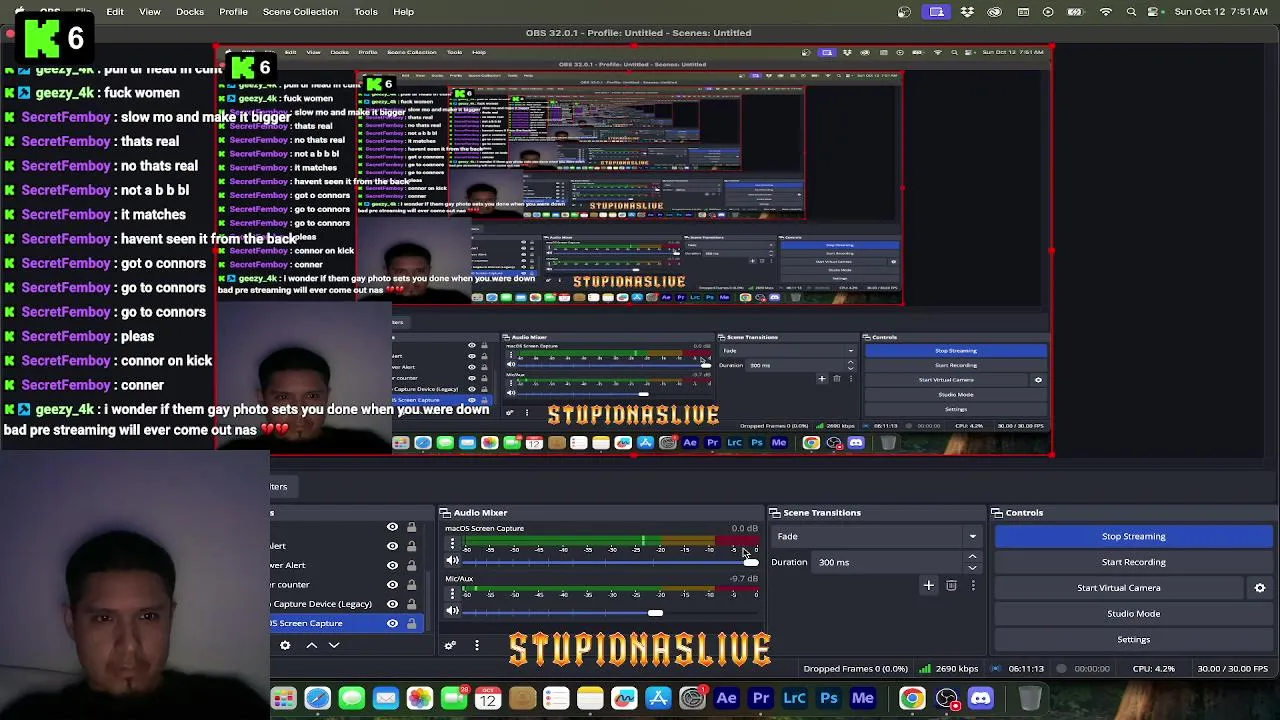Launch Lightroom Classic from the Dock

(x=794, y=698)
